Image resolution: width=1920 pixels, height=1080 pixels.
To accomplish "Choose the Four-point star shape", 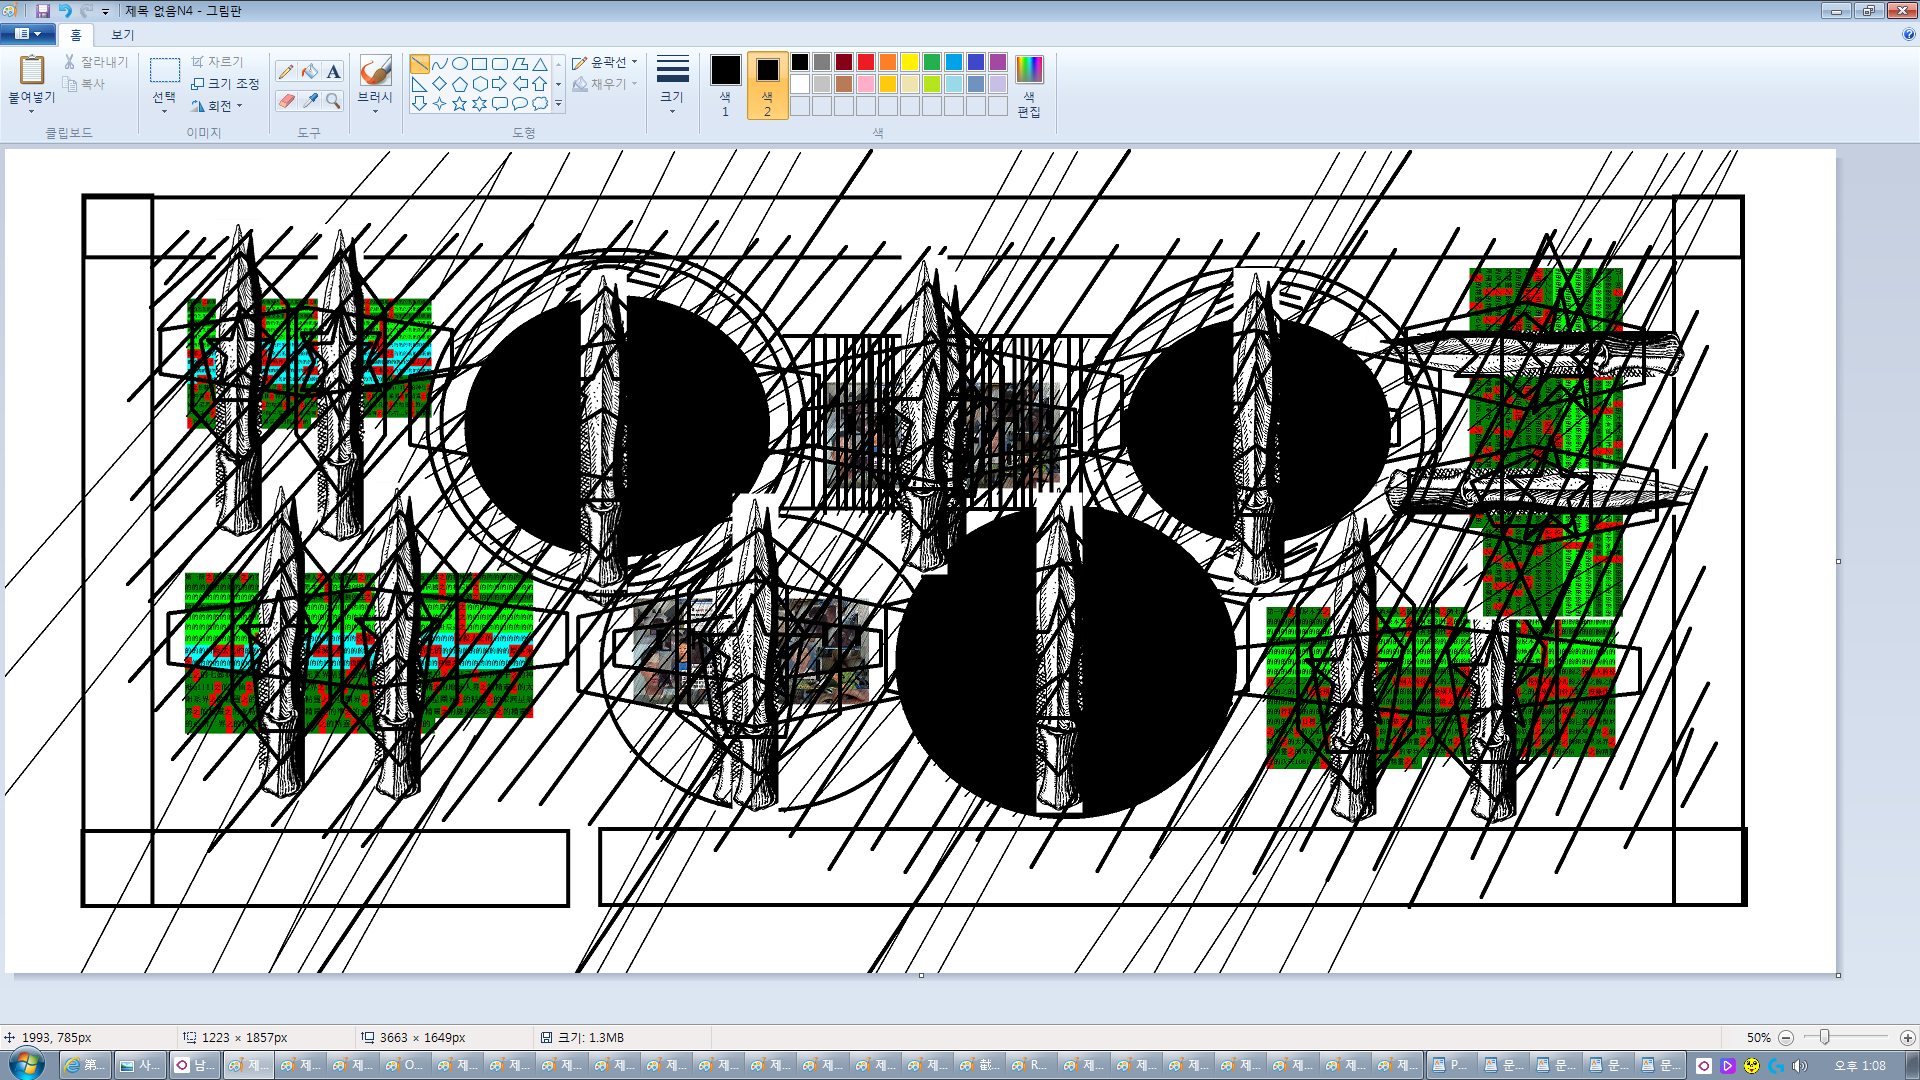I will (440, 104).
